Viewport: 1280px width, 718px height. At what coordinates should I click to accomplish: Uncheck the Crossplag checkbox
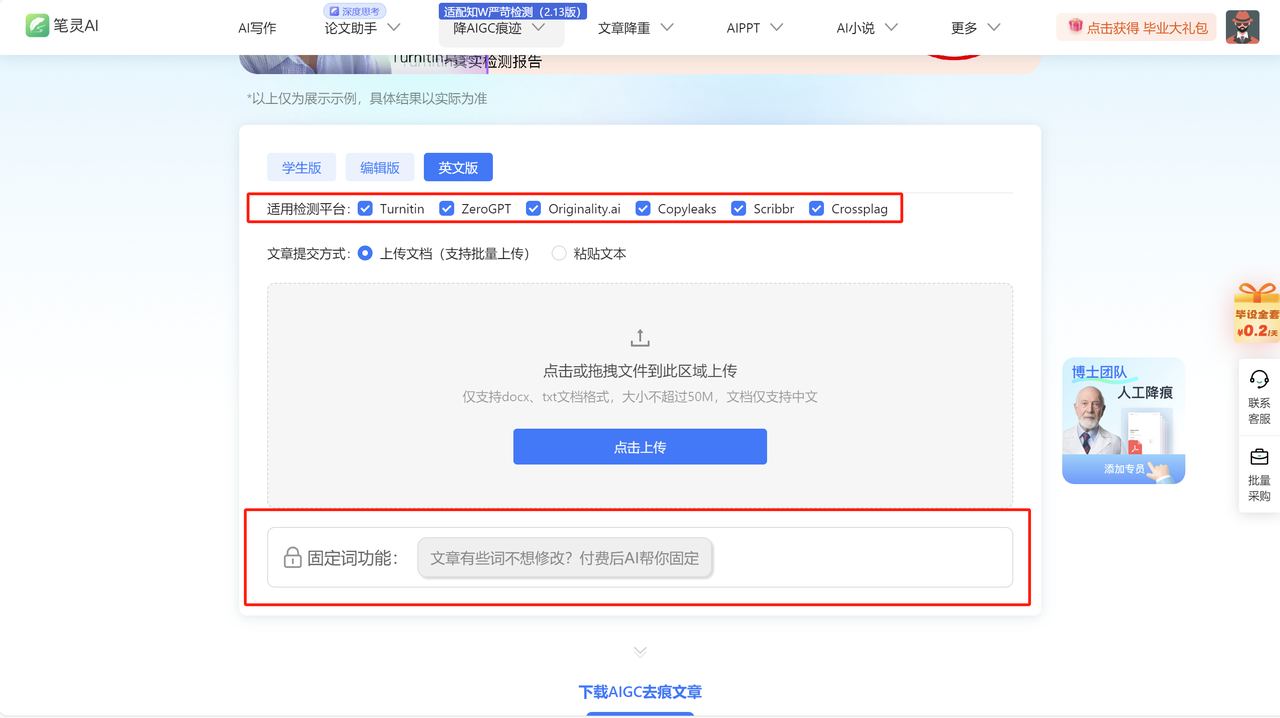coord(816,208)
